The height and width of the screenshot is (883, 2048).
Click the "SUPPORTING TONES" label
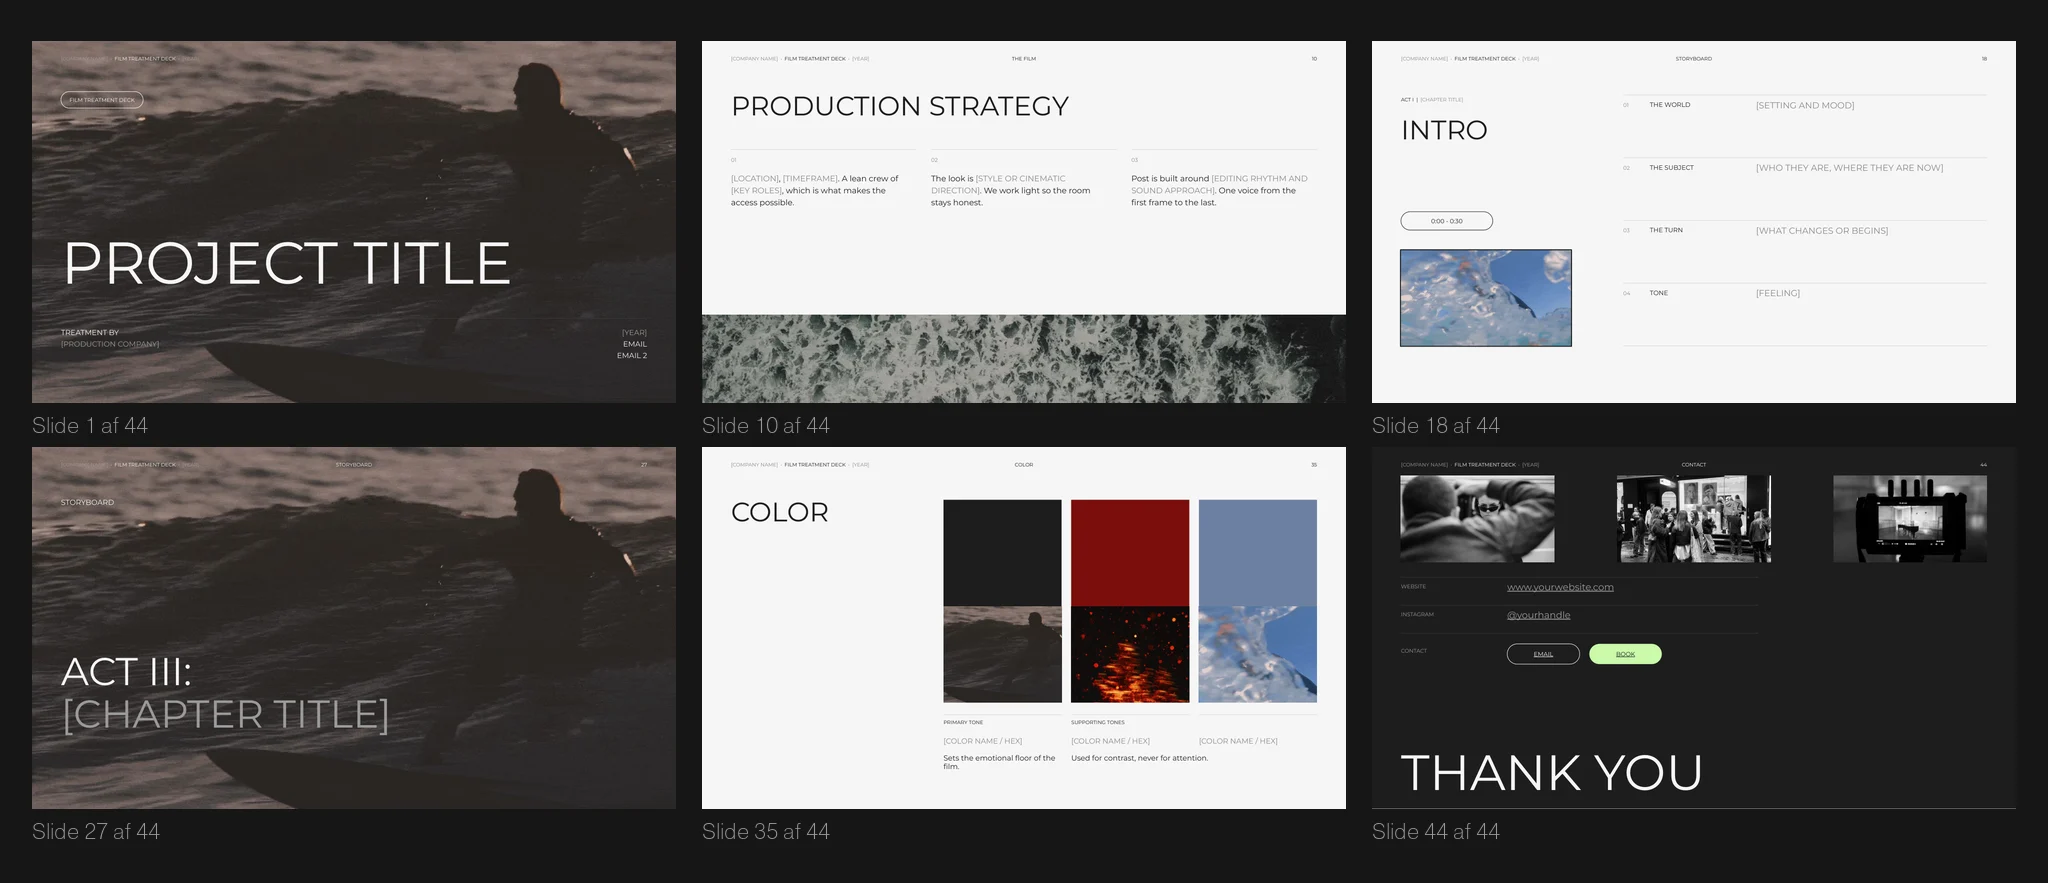pyautogui.click(x=1098, y=722)
